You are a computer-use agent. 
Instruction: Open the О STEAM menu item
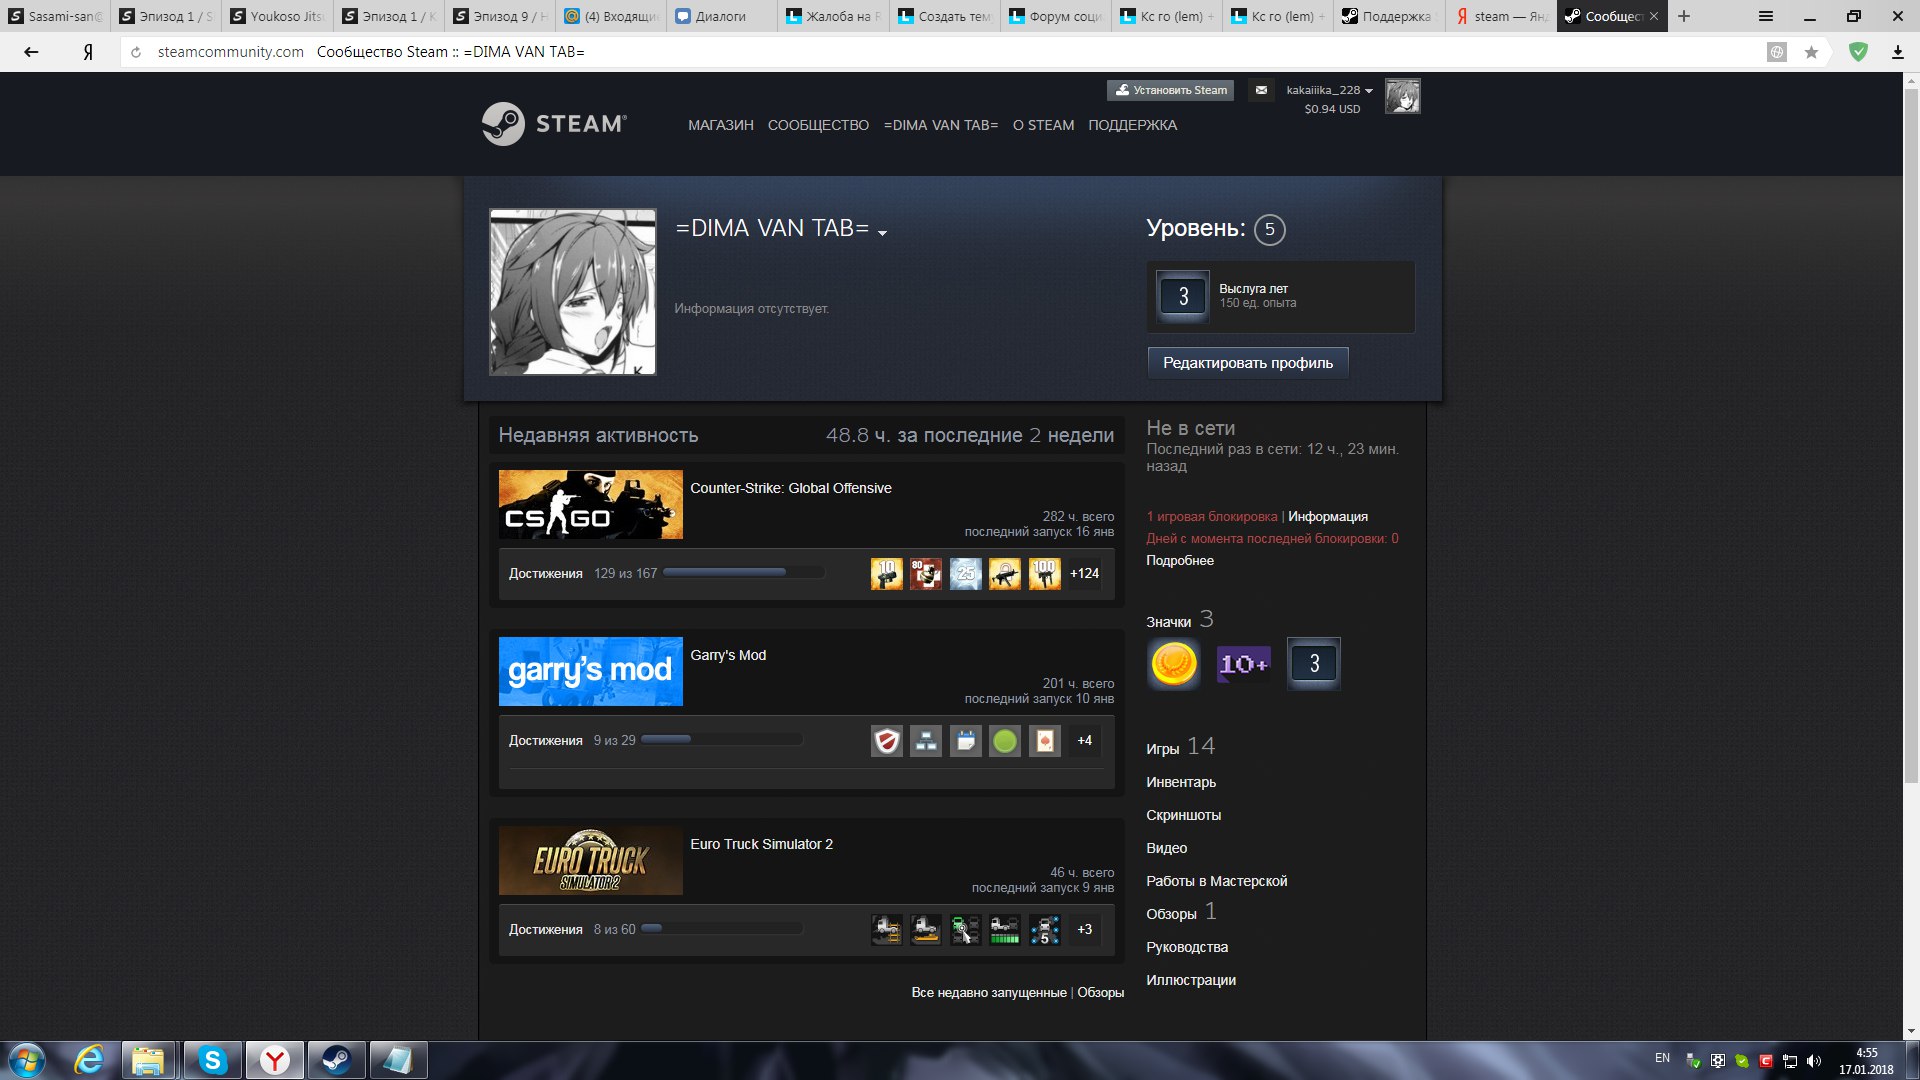[x=1043, y=125]
